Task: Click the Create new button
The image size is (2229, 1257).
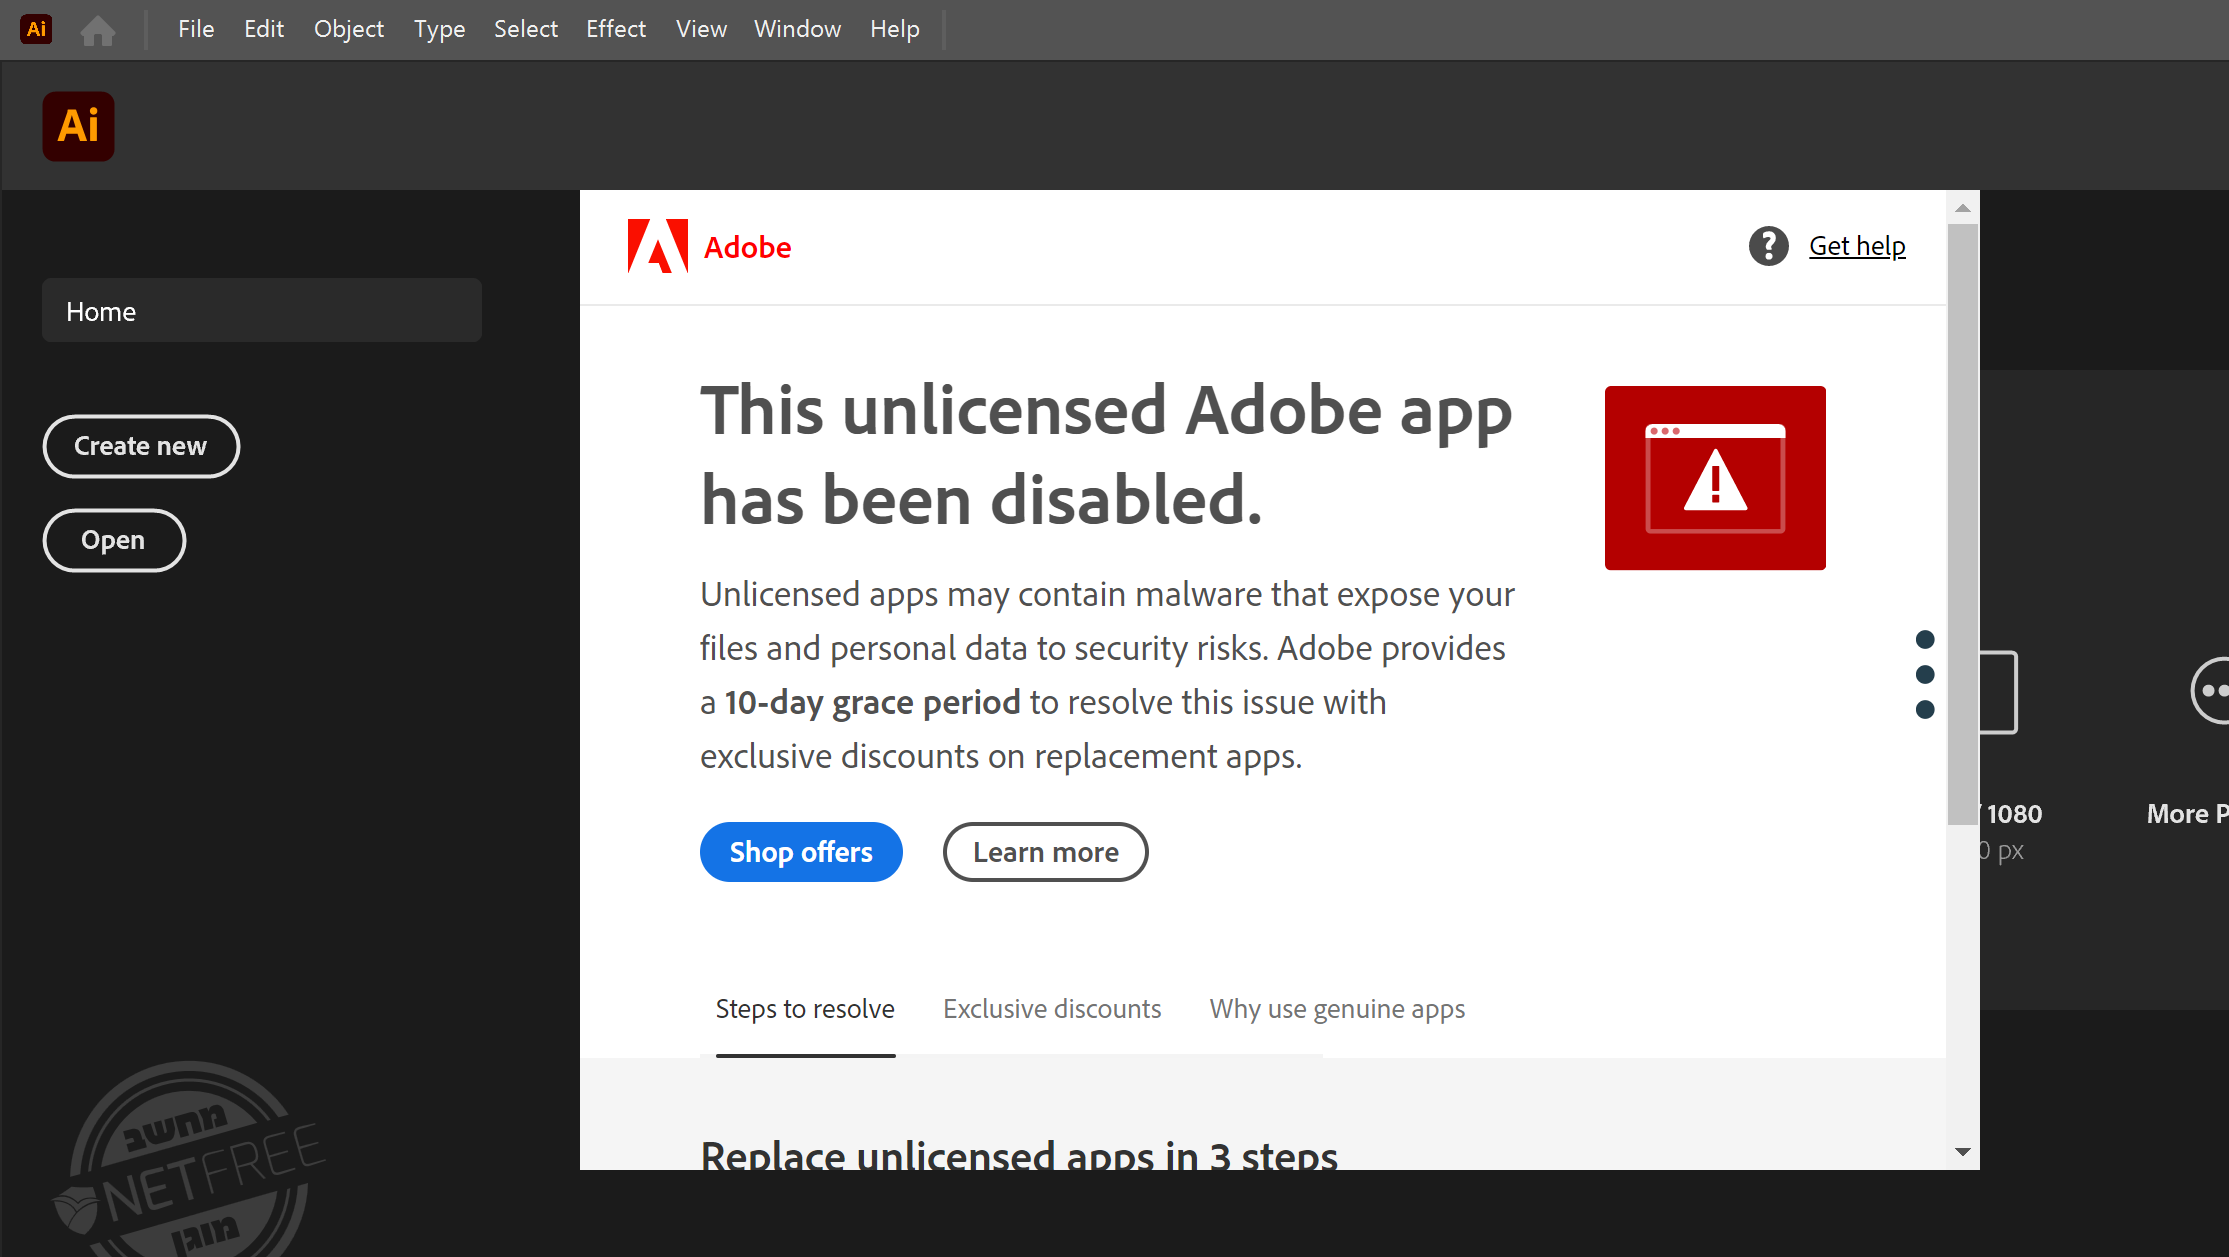Action: click(141, 446)
